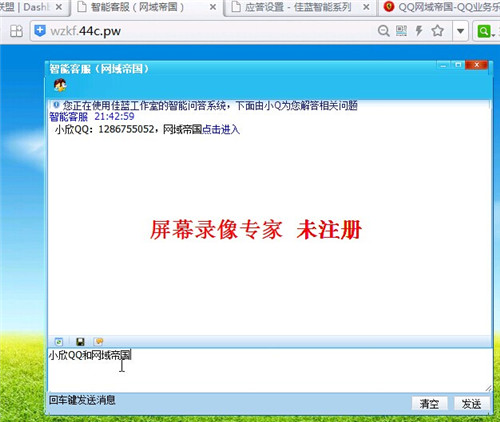500x422 pixels.
Task: Click the grid apps icon left of address bar
Action: 16,31
